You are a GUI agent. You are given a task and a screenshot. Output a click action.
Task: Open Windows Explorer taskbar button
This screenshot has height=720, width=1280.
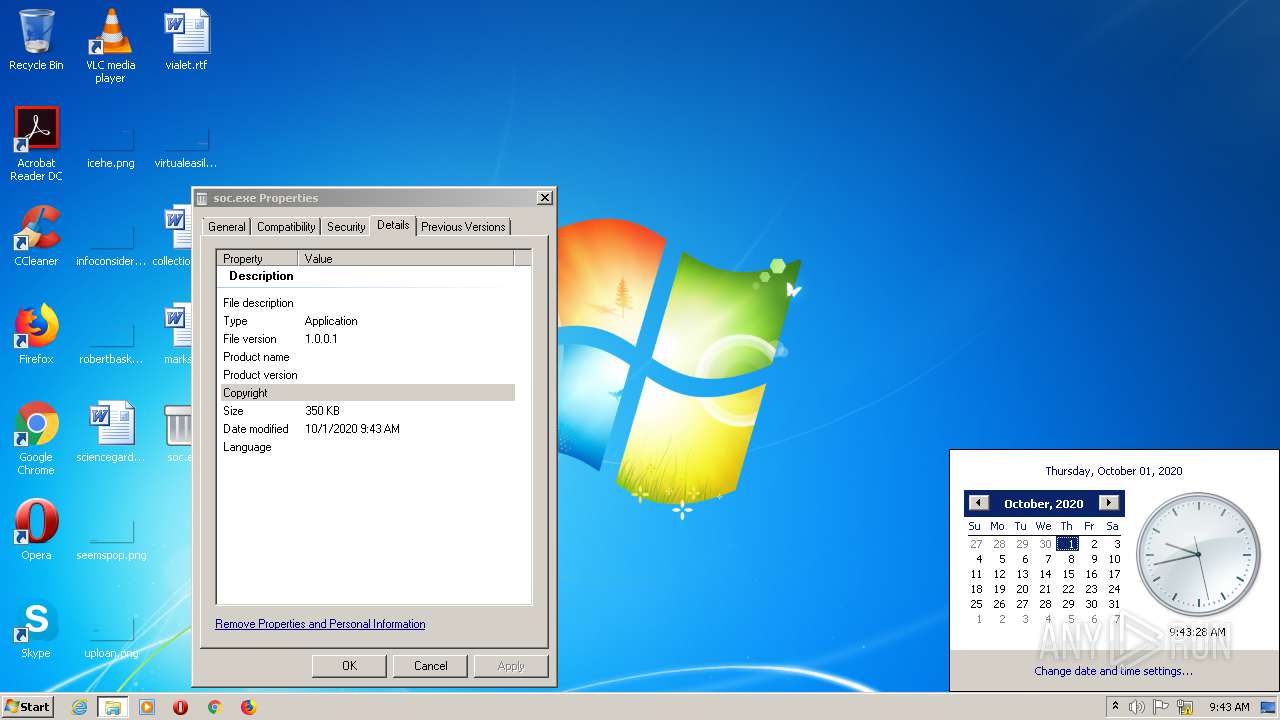point(113,707)
